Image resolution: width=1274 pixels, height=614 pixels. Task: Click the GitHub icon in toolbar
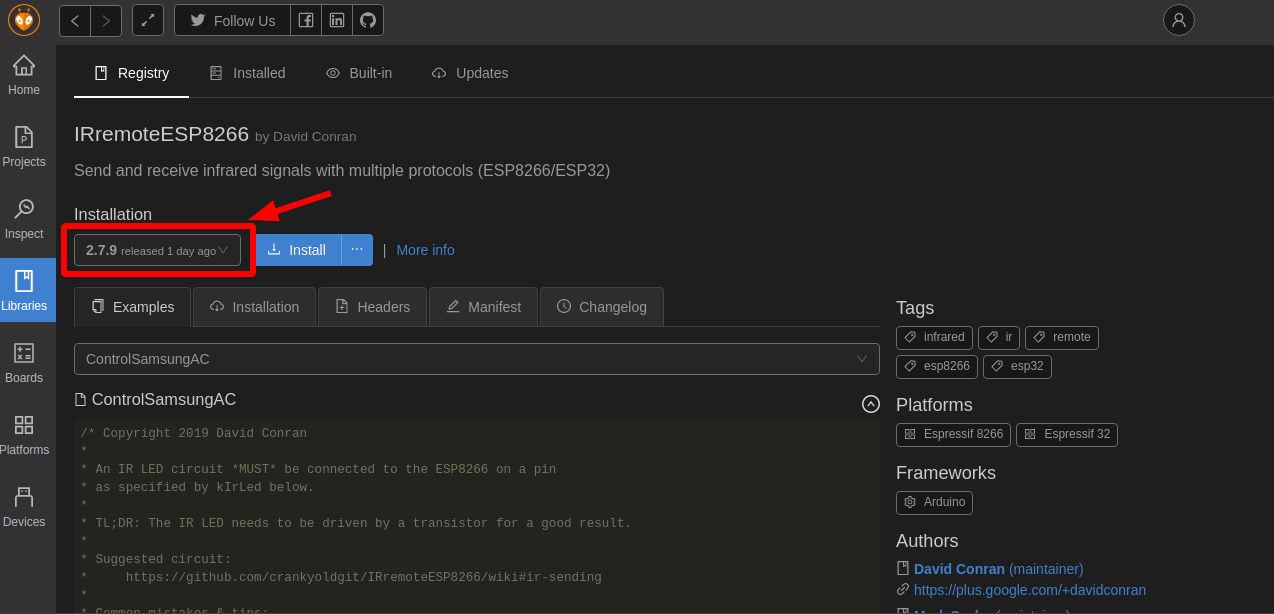pyautogui.click(x=368, y=20)
